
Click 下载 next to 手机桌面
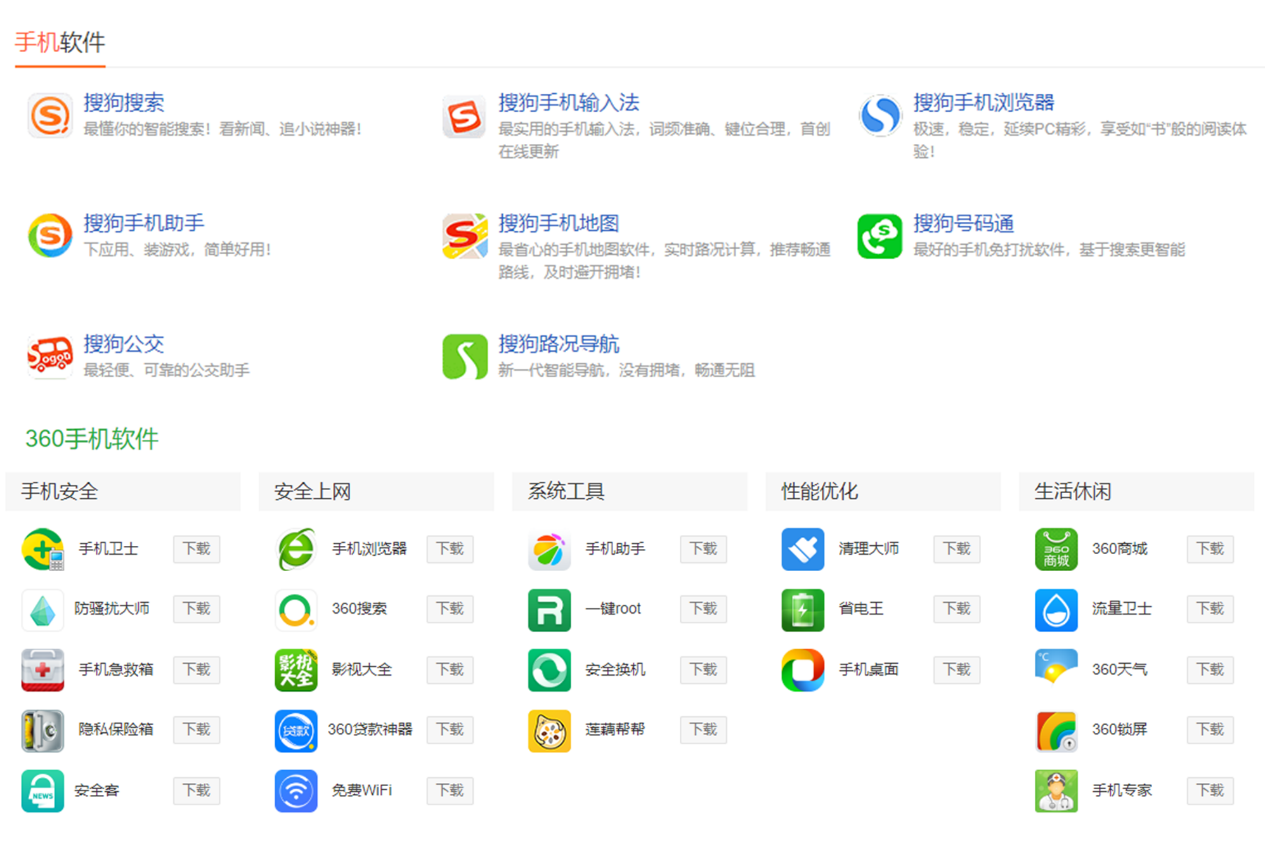[x=957, y=670]
